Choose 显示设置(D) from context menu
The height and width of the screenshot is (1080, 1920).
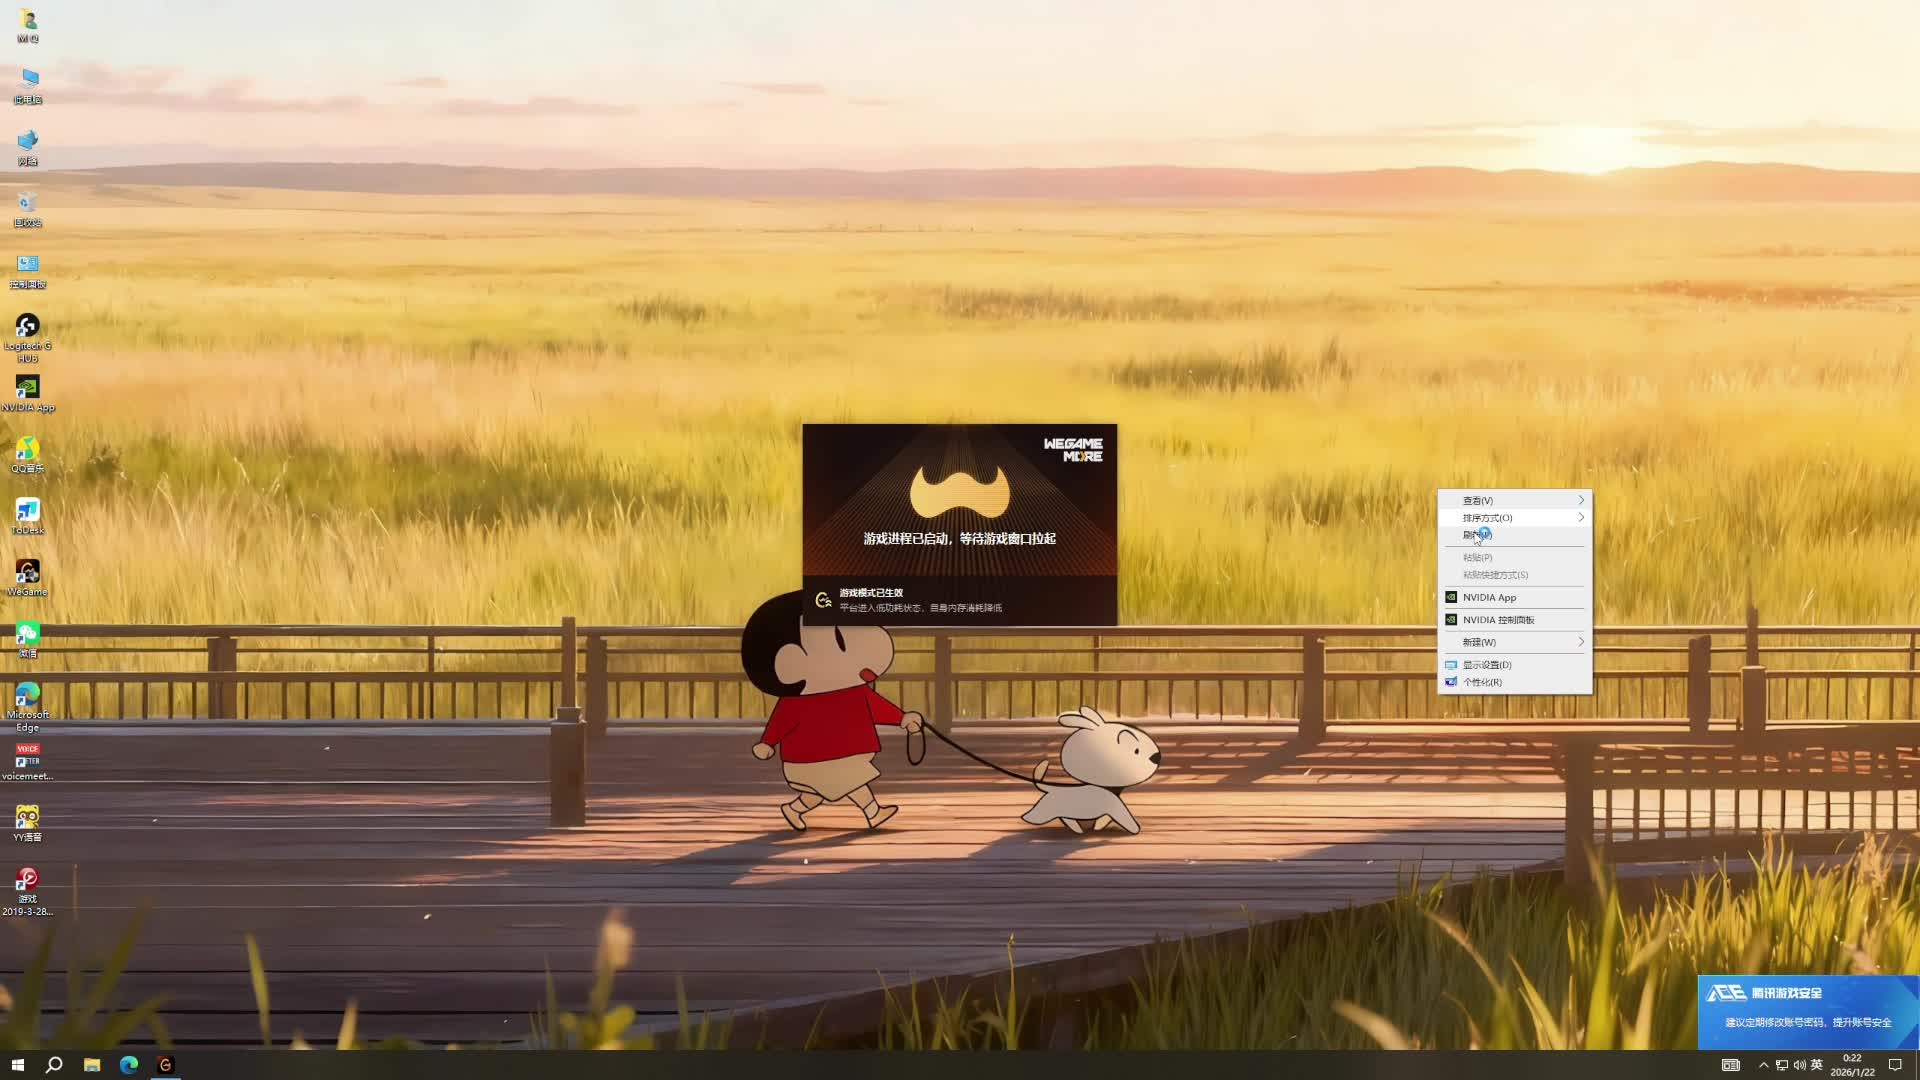[x=1487, y=665]
